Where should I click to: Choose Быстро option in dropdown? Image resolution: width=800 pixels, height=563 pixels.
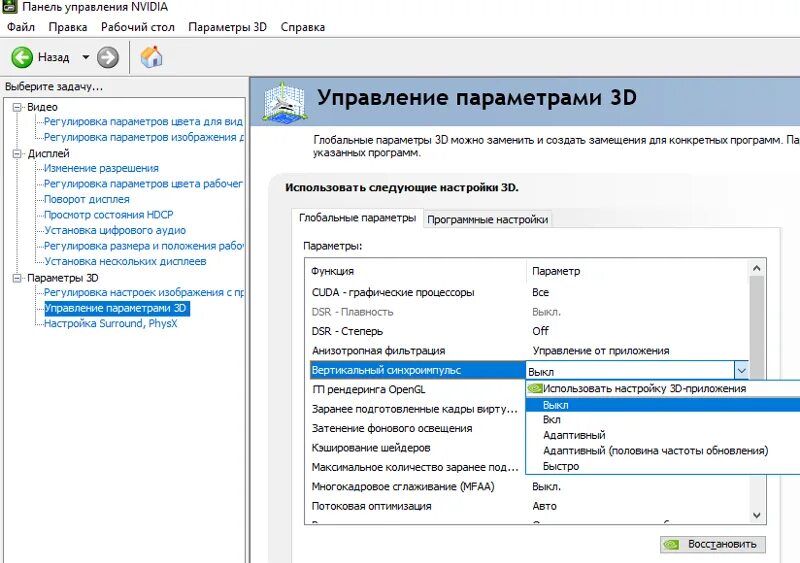click(663, 466)
